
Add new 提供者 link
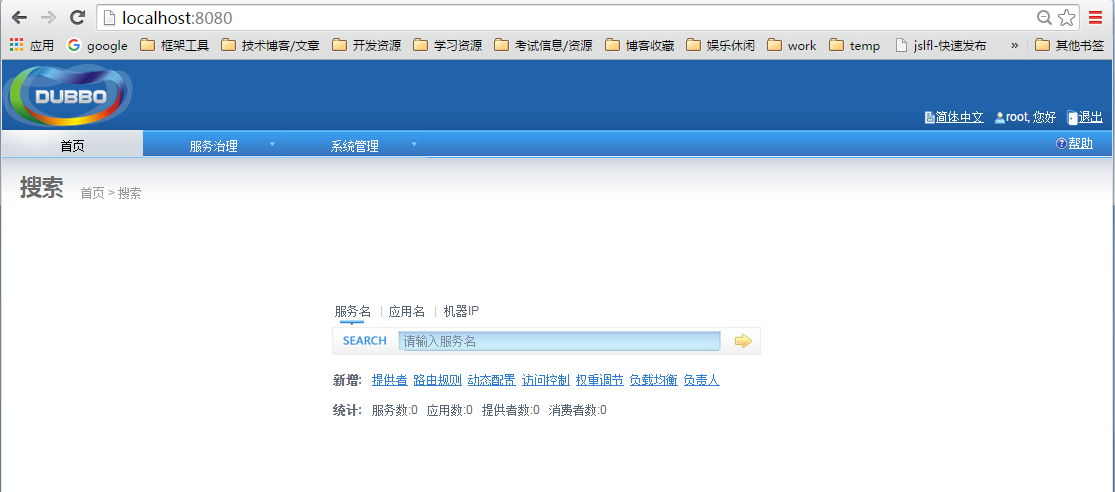coord(390,380)
